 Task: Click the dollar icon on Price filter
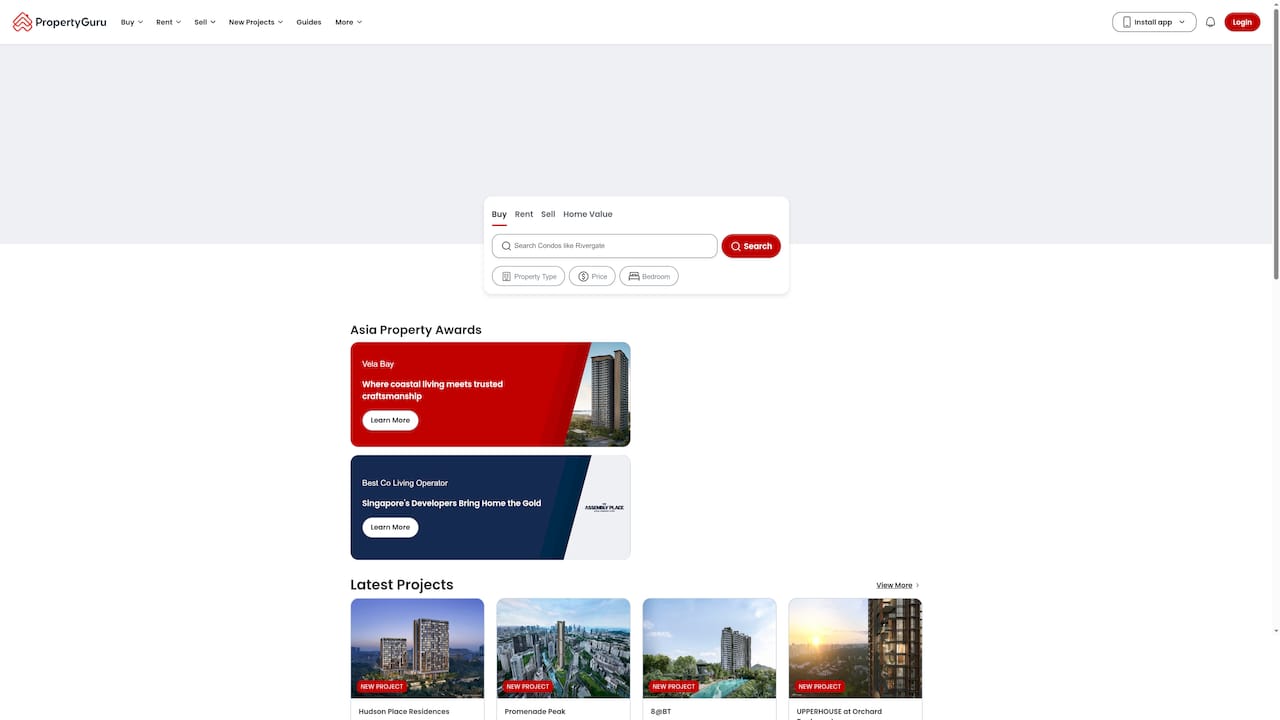(583, 277)
